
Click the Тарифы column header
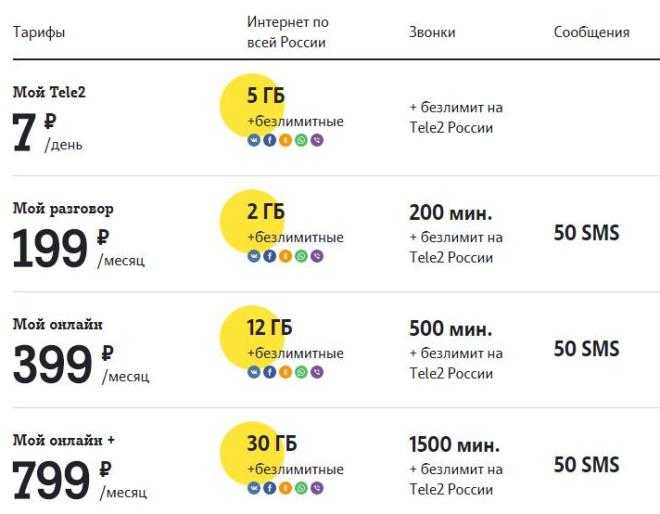pyautogui.click(x=39, y=33)
